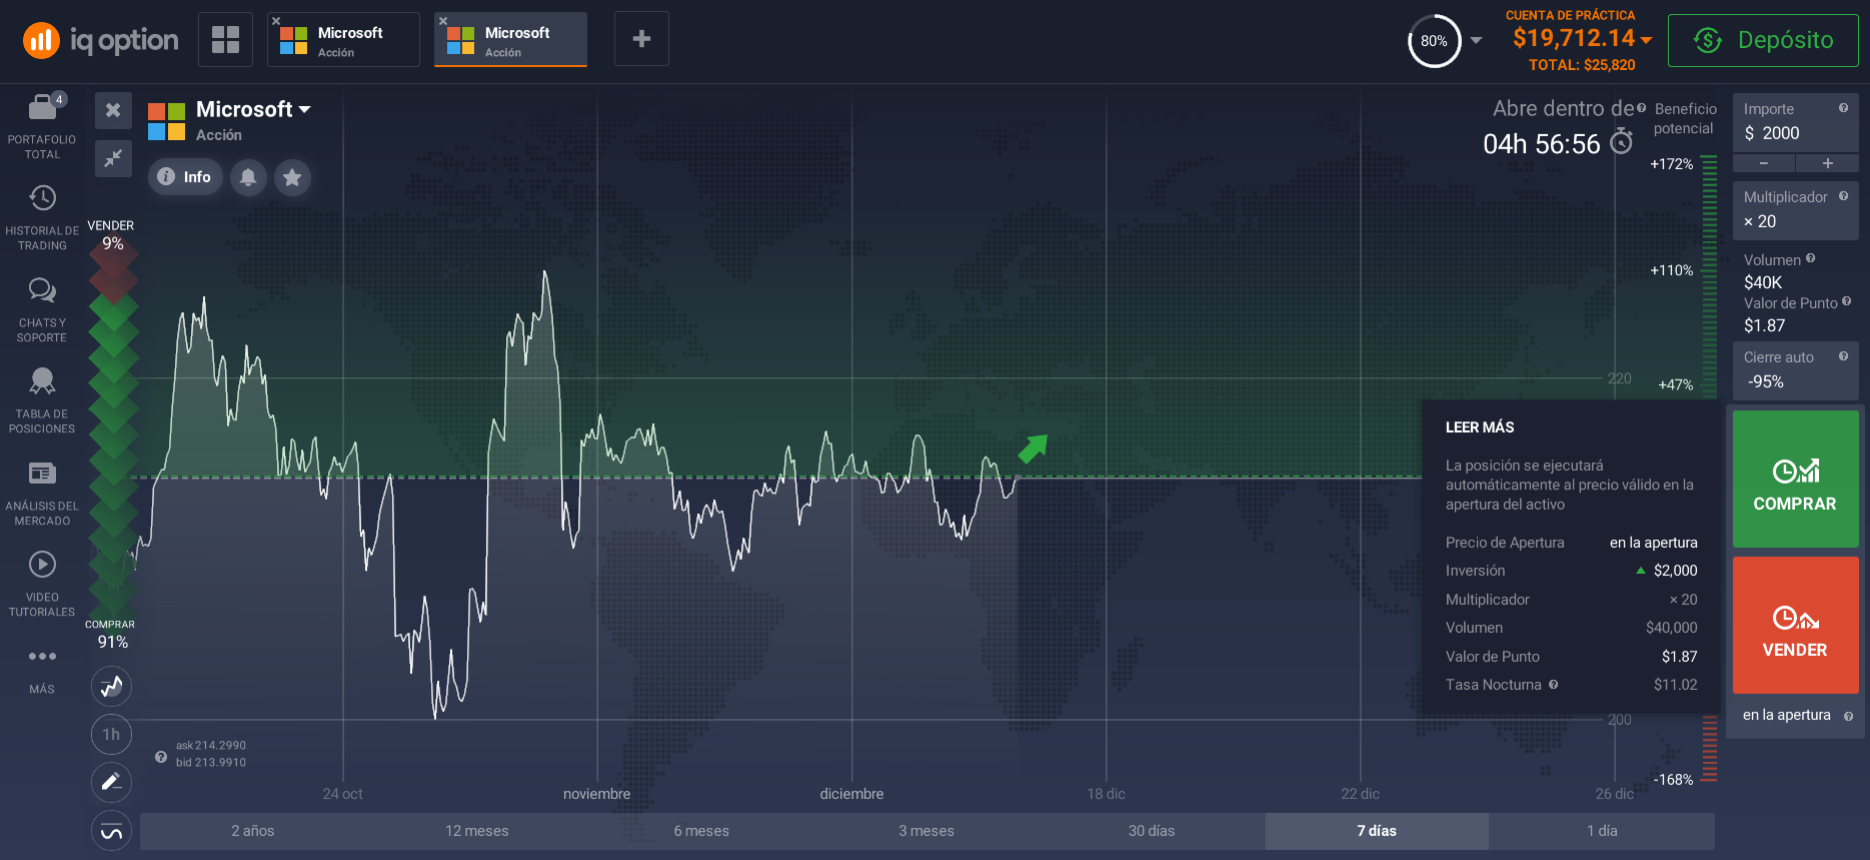The width and height of the screenshot is (1870, 860).
Task: Click the 80% progress circle
Action: 1434,41
